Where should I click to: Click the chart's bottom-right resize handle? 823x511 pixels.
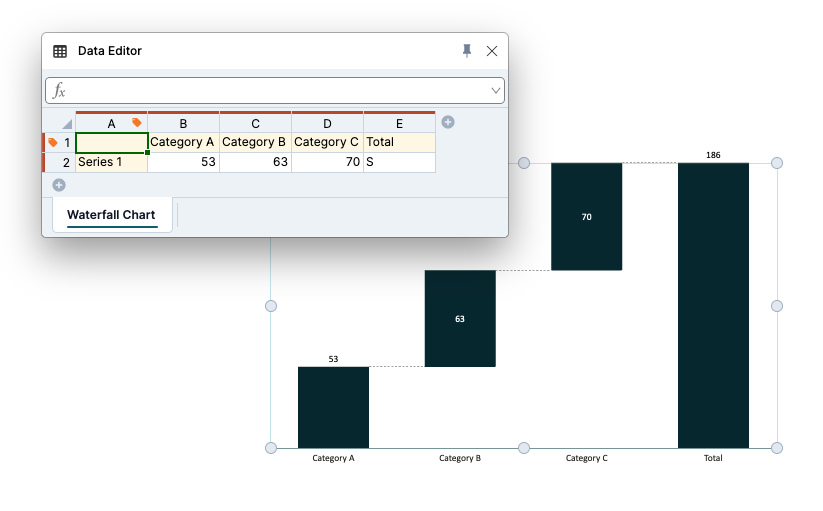tap(777, 448)
